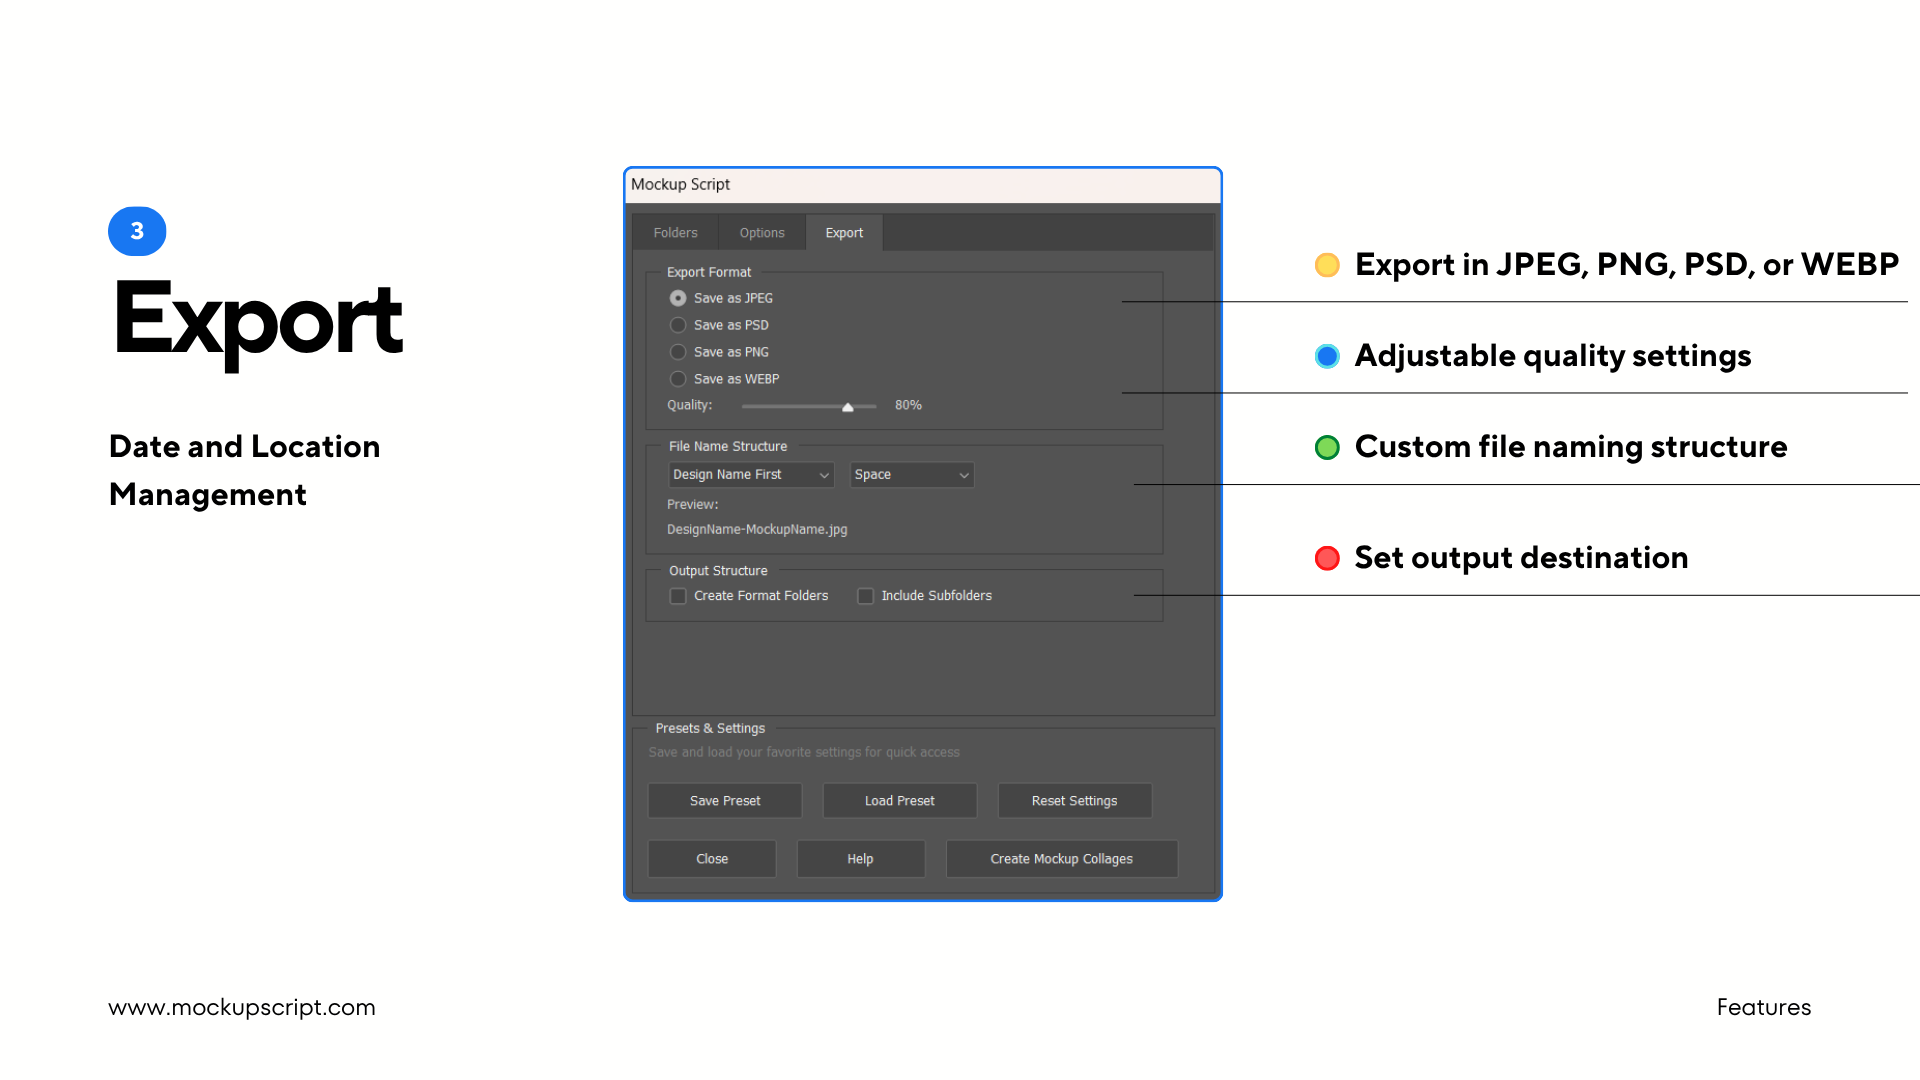The image size is (1920, 1080).
Task: Click Reset Settings
Action: tap(1074, 800)
